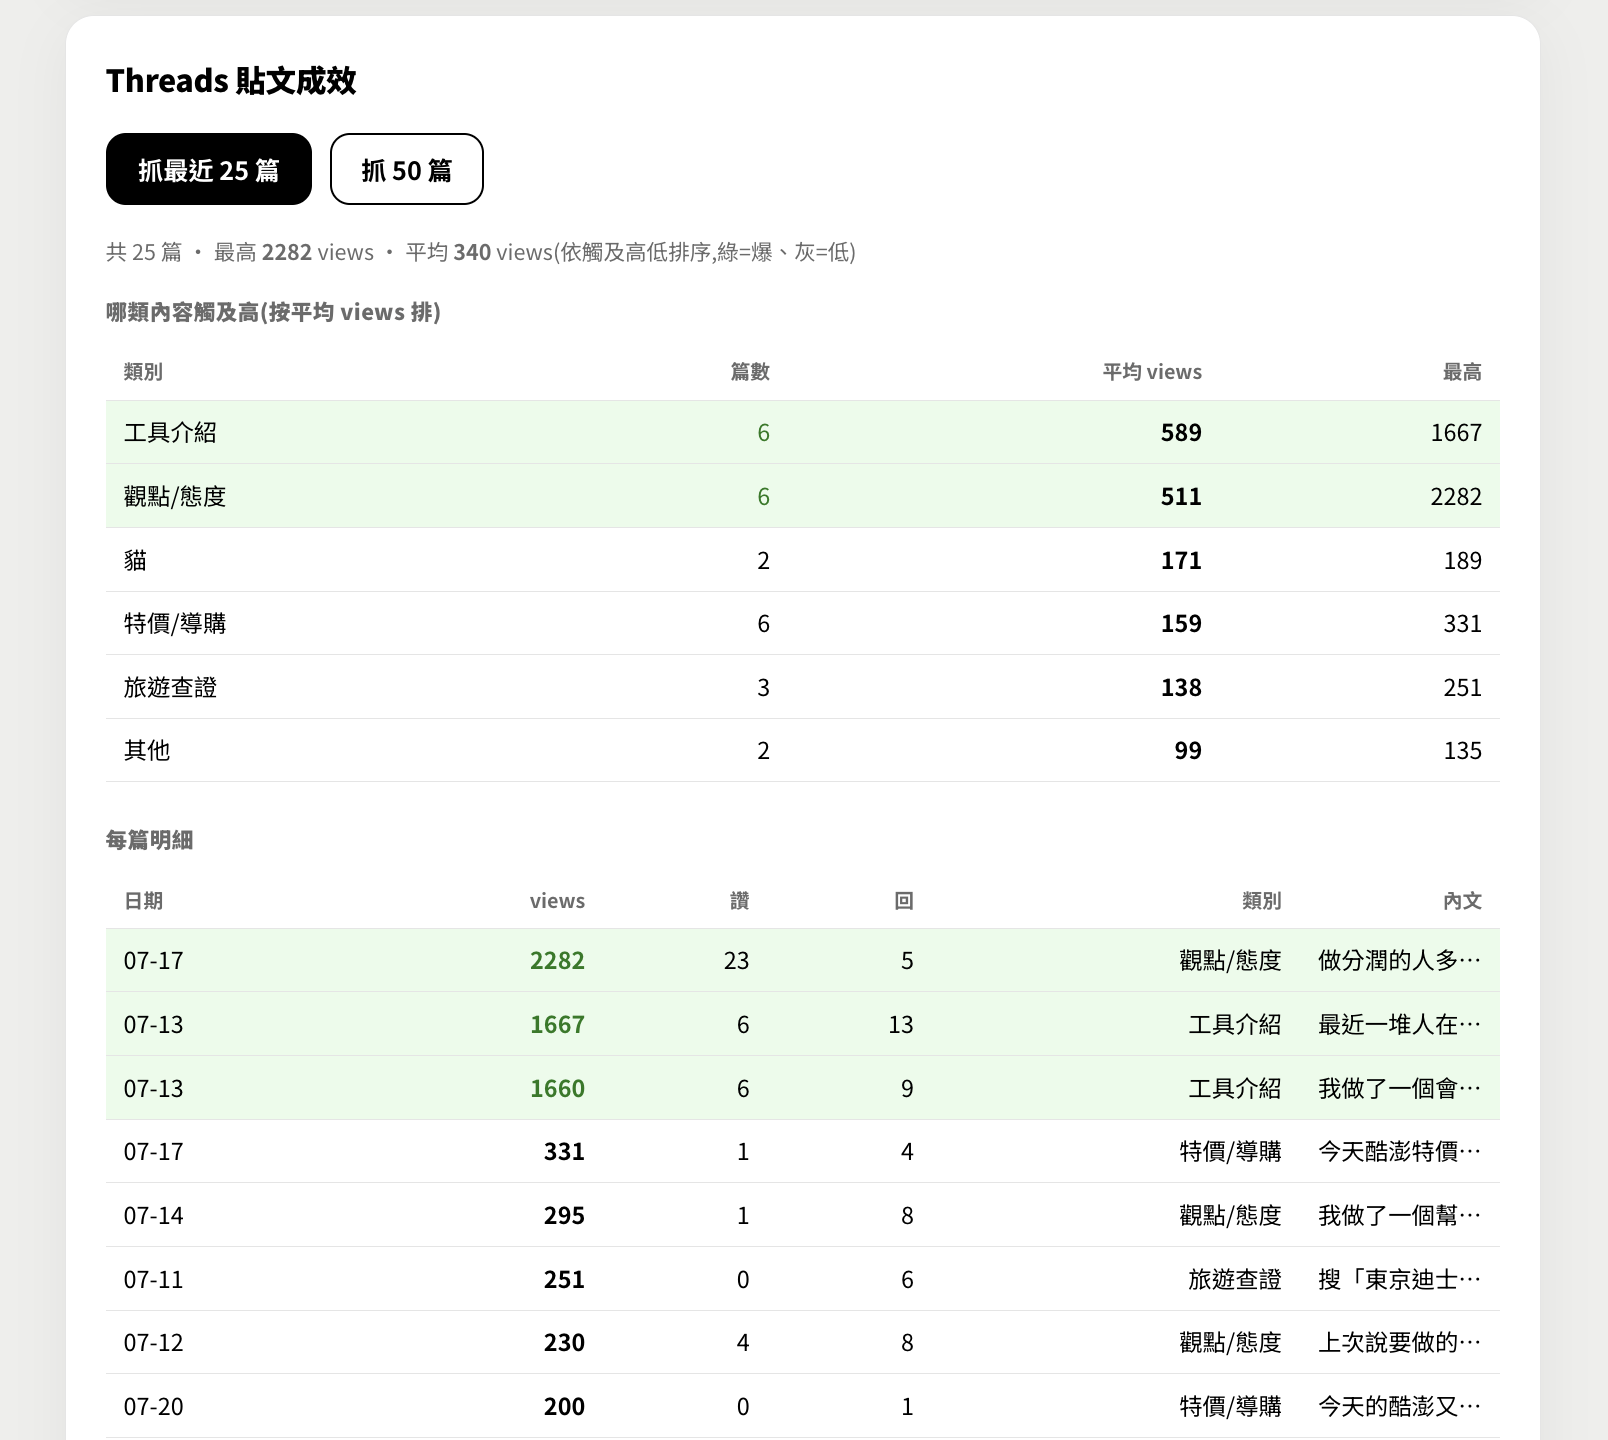Click the 類別 header in category table

click(x=143, y=372)
